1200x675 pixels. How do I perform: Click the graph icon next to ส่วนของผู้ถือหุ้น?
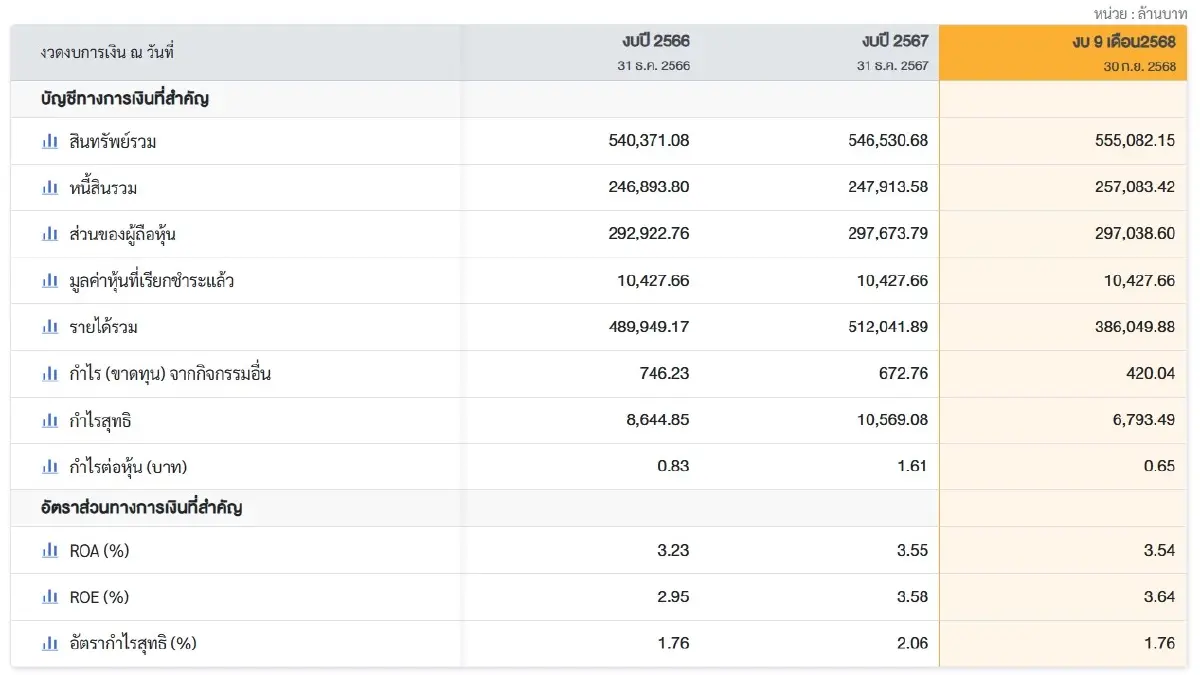click(50, 234)
